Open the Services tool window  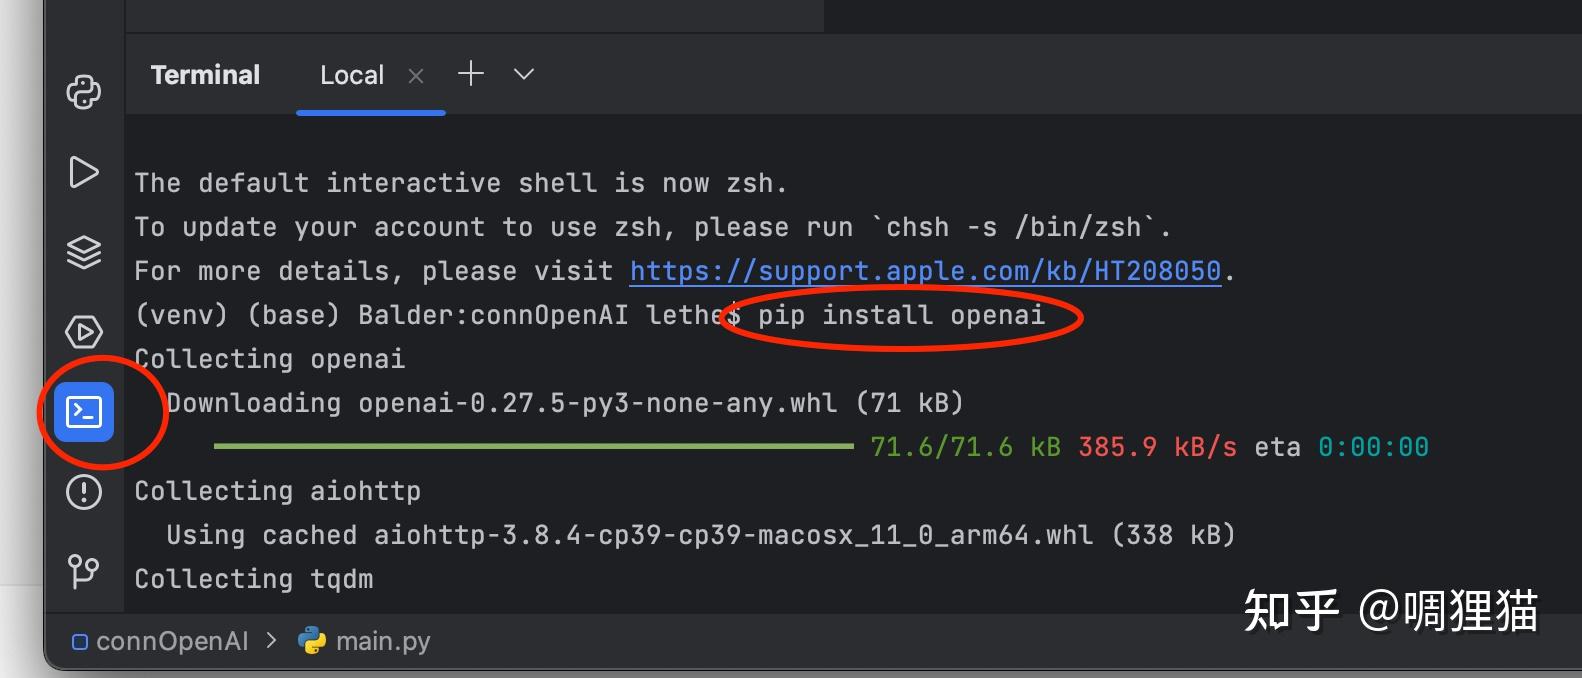click(84, 332)
